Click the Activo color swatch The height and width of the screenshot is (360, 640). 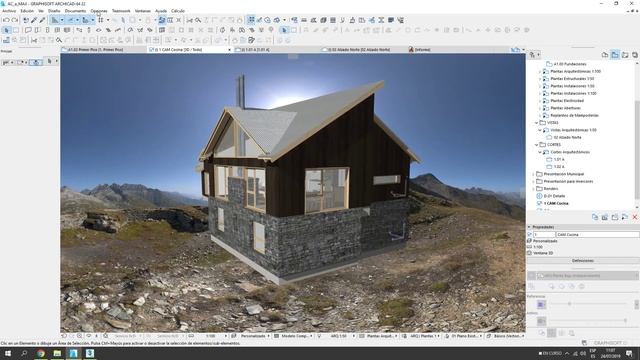coord(541,321)
